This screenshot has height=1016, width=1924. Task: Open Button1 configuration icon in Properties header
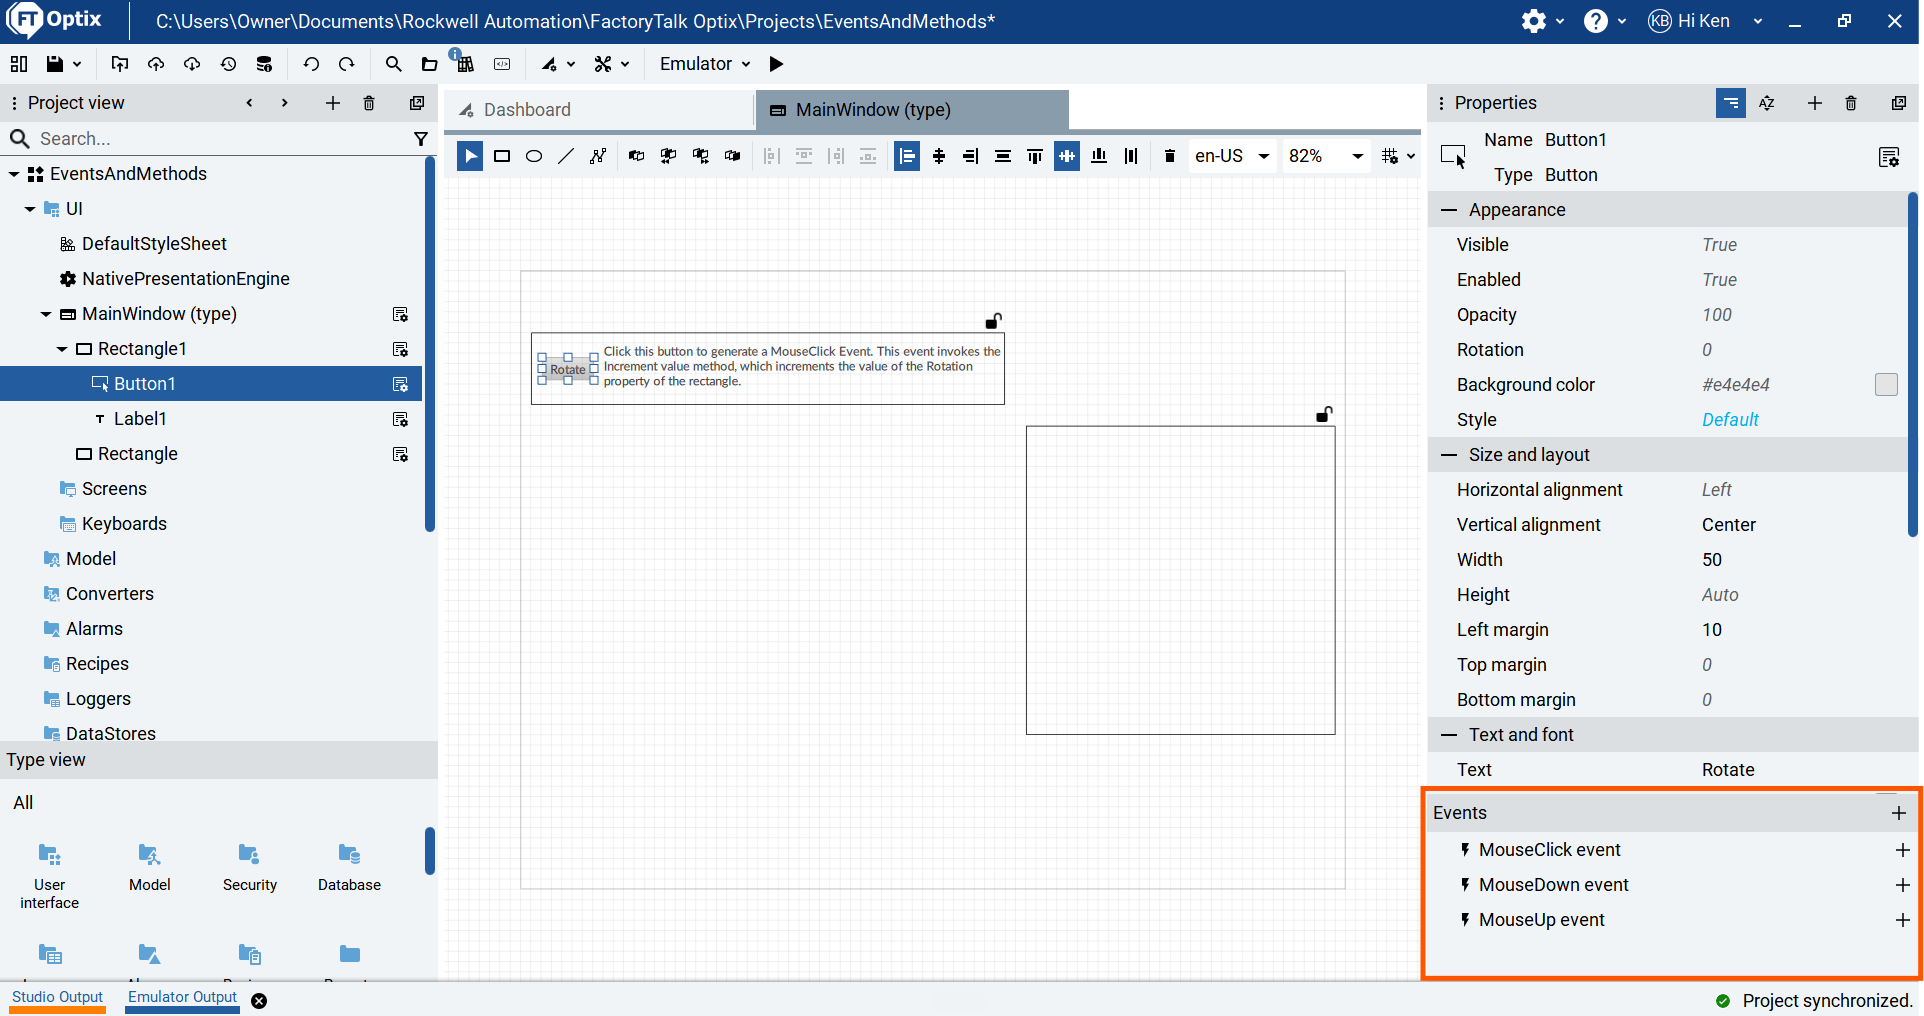pos(1889,157)
